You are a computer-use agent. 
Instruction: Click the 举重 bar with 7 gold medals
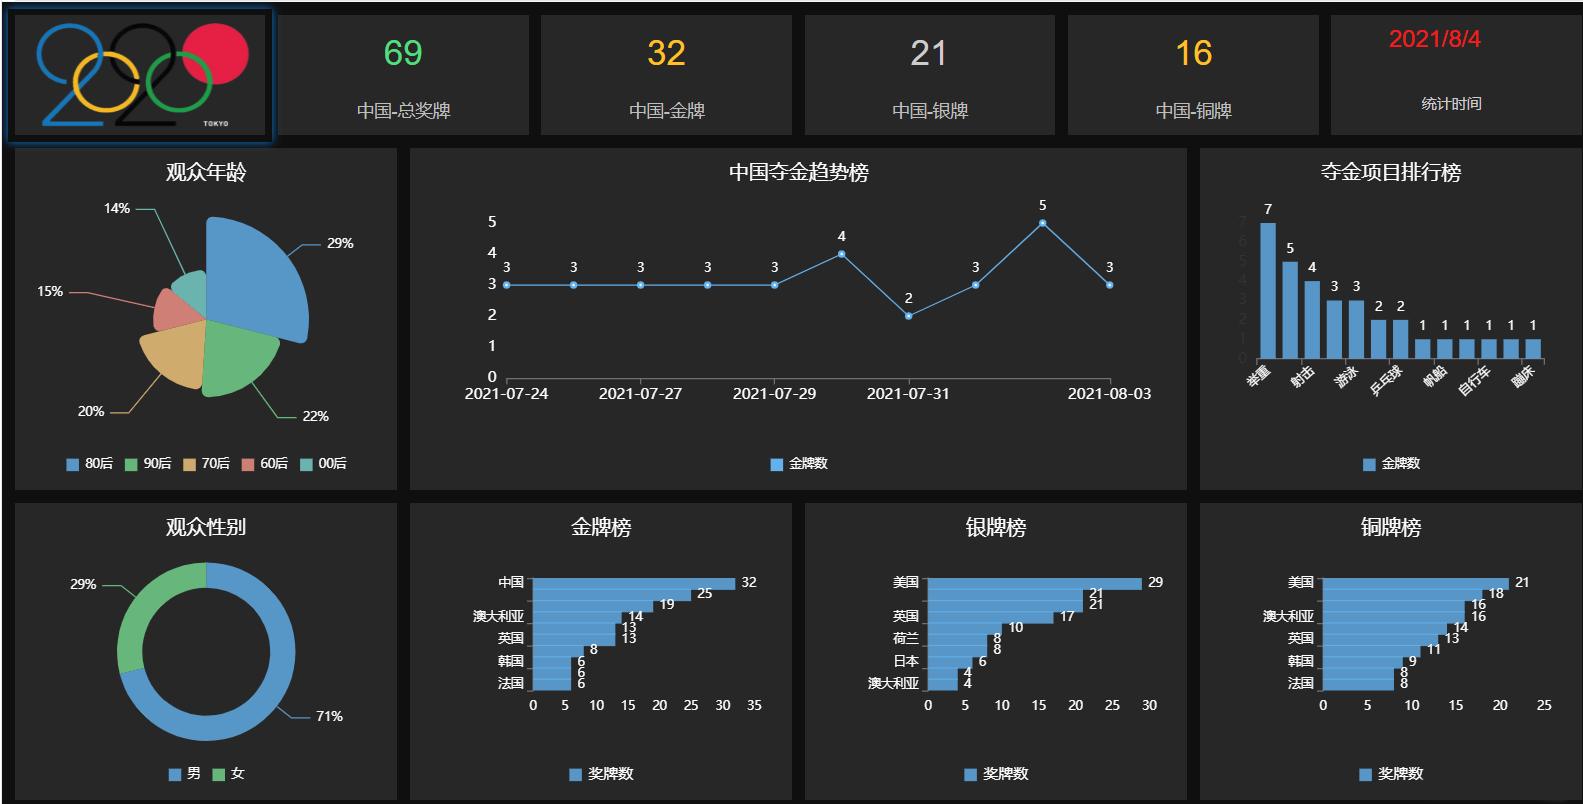pos(1268,290)
